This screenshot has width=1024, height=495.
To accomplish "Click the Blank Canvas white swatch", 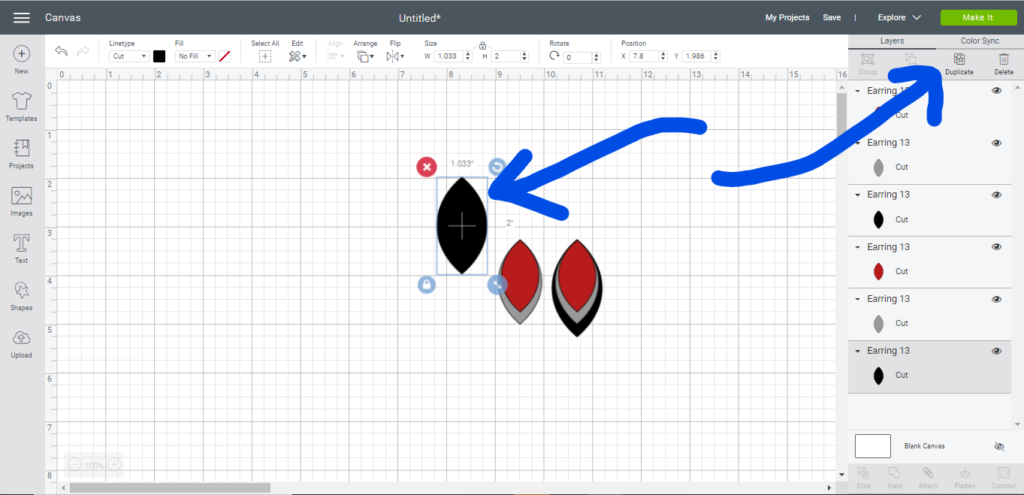I will click(x=872, y=446).
